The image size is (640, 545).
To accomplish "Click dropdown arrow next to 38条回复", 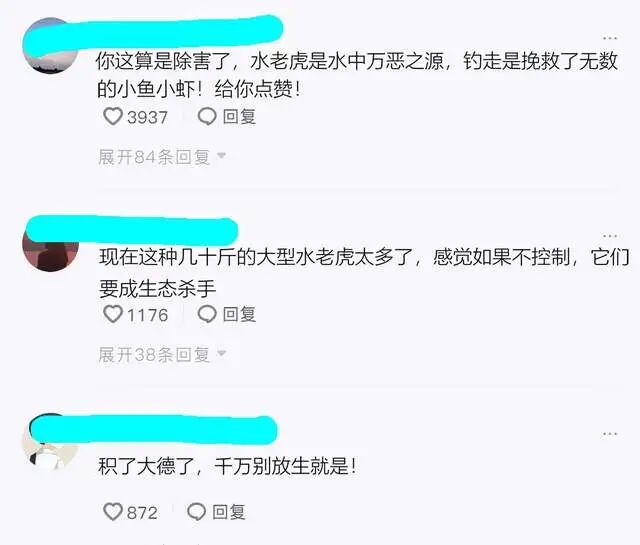I will point(221,353).
